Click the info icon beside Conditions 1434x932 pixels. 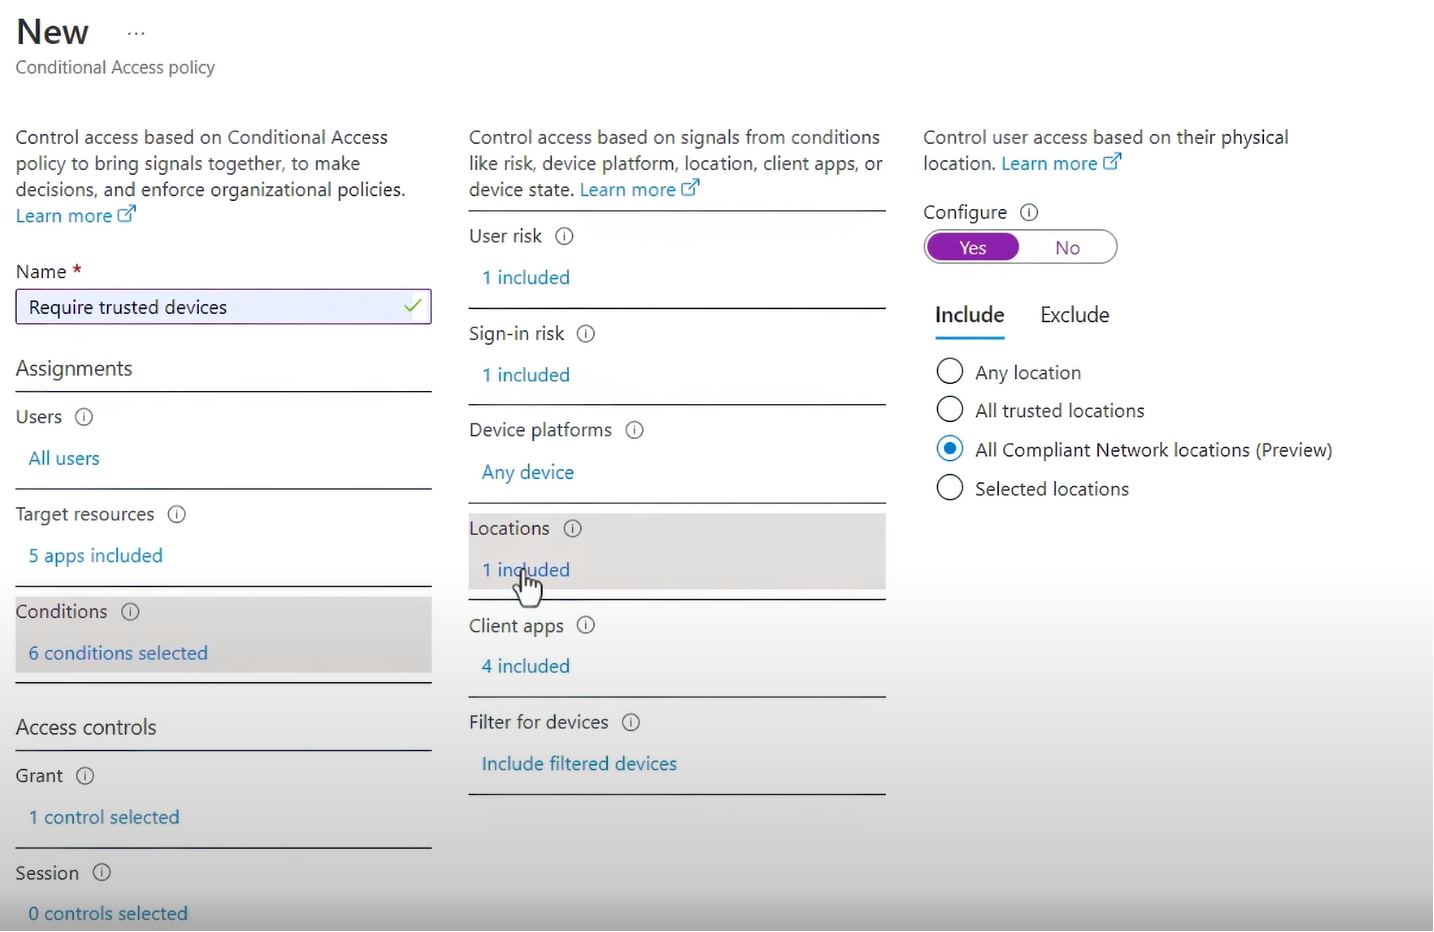click(130, 612)
